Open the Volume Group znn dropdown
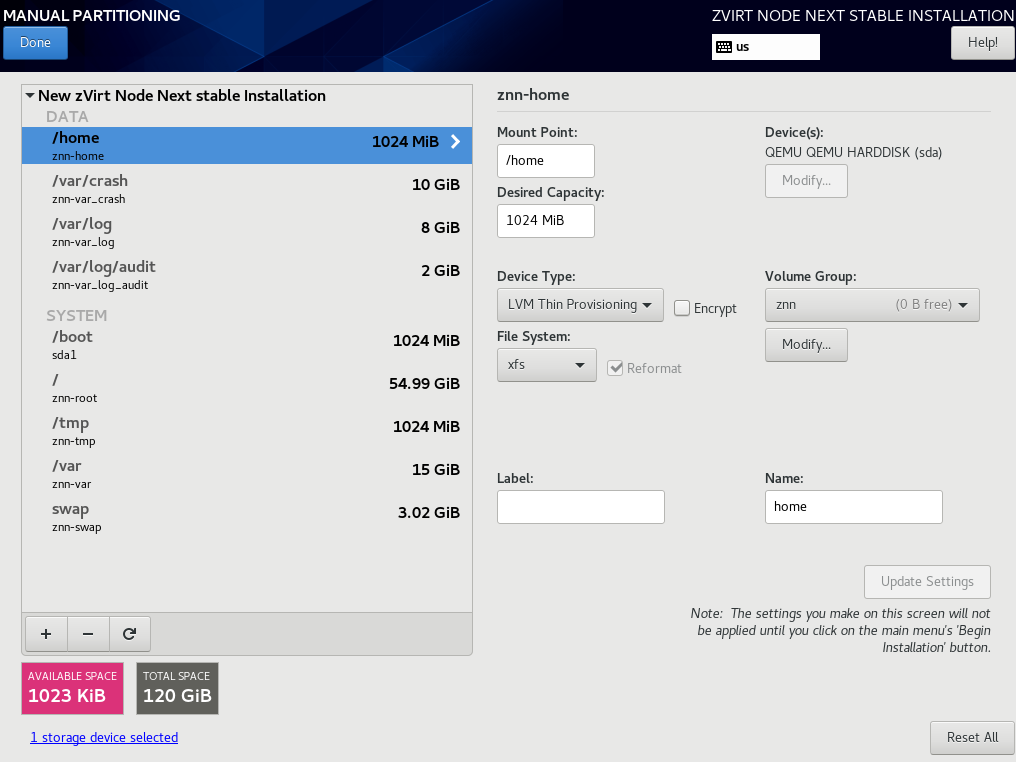This screenshot has height=762, width=1016. point(872,305)
